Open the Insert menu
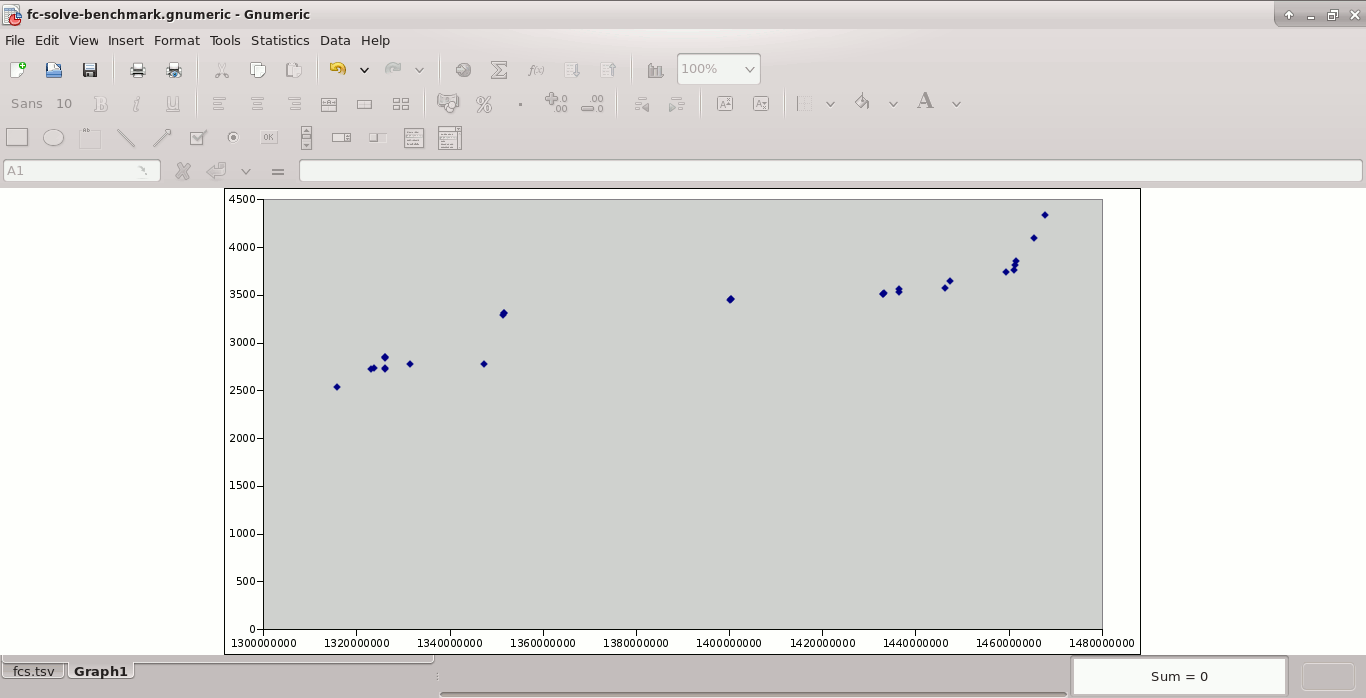Image resolution: width=1366 pixels, height=698 pixels. [126, 41]
